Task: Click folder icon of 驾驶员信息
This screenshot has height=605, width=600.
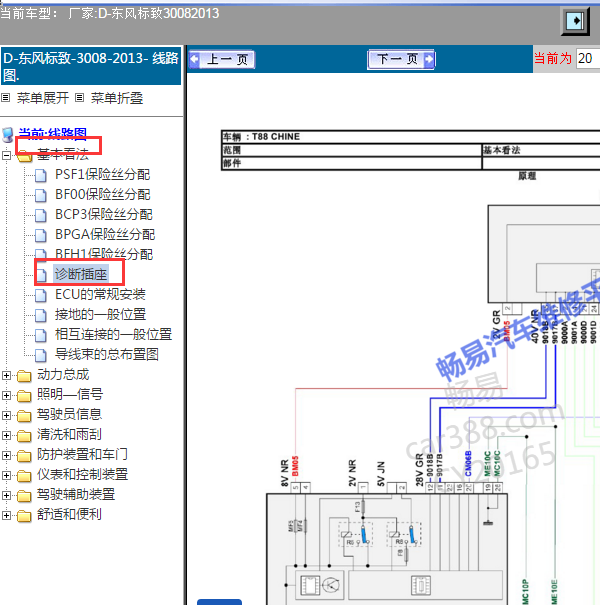Action: pos(24,416)
